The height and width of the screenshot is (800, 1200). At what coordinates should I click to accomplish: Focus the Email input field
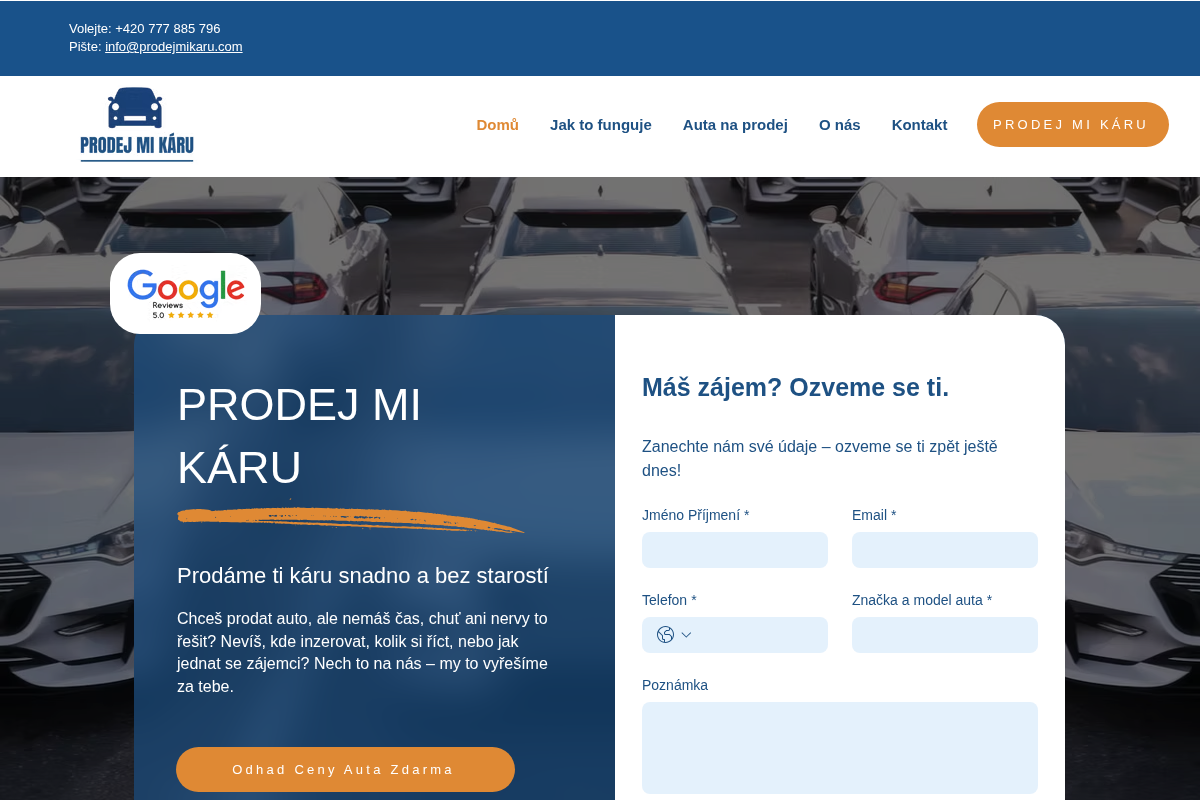pyautogui.click(x=945, y=550)
